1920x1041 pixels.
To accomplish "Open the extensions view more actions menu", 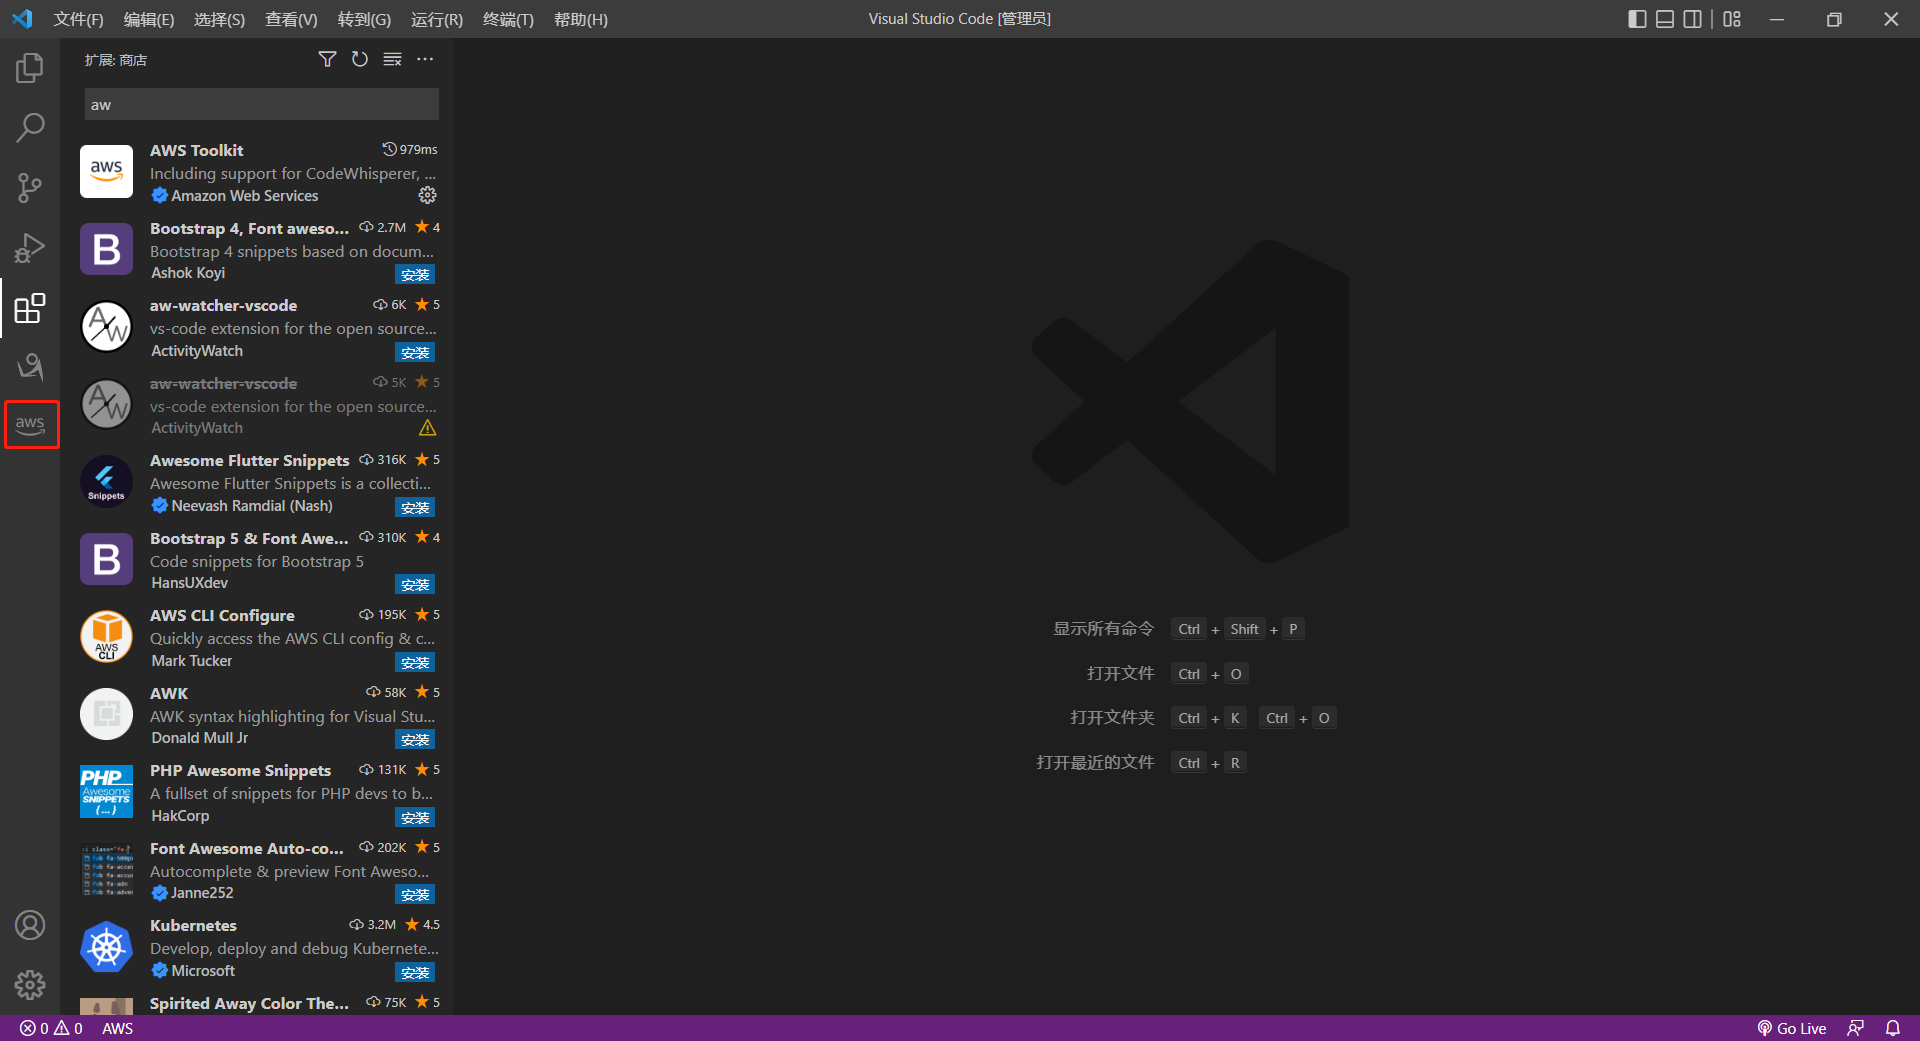I will (x=425, y=60).
